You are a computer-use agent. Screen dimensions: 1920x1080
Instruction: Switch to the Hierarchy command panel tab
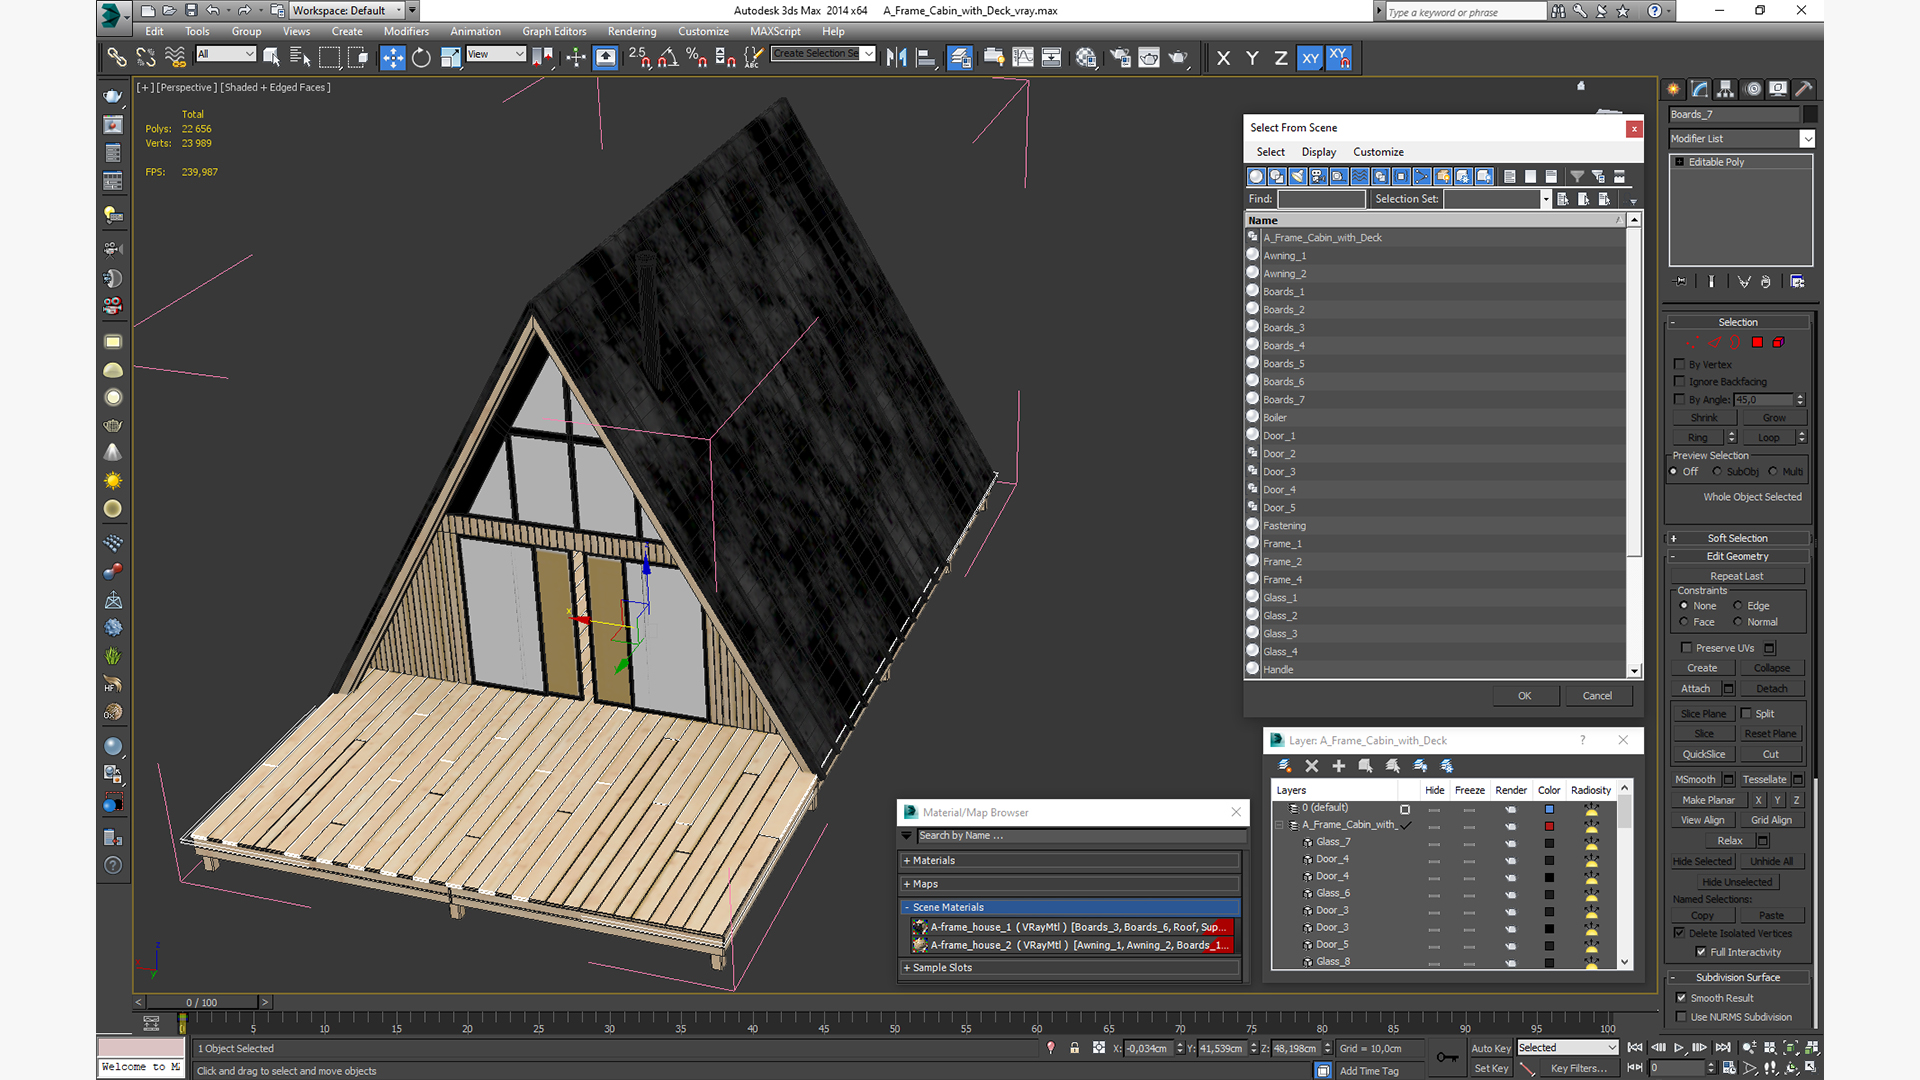tap(1725, 89)
